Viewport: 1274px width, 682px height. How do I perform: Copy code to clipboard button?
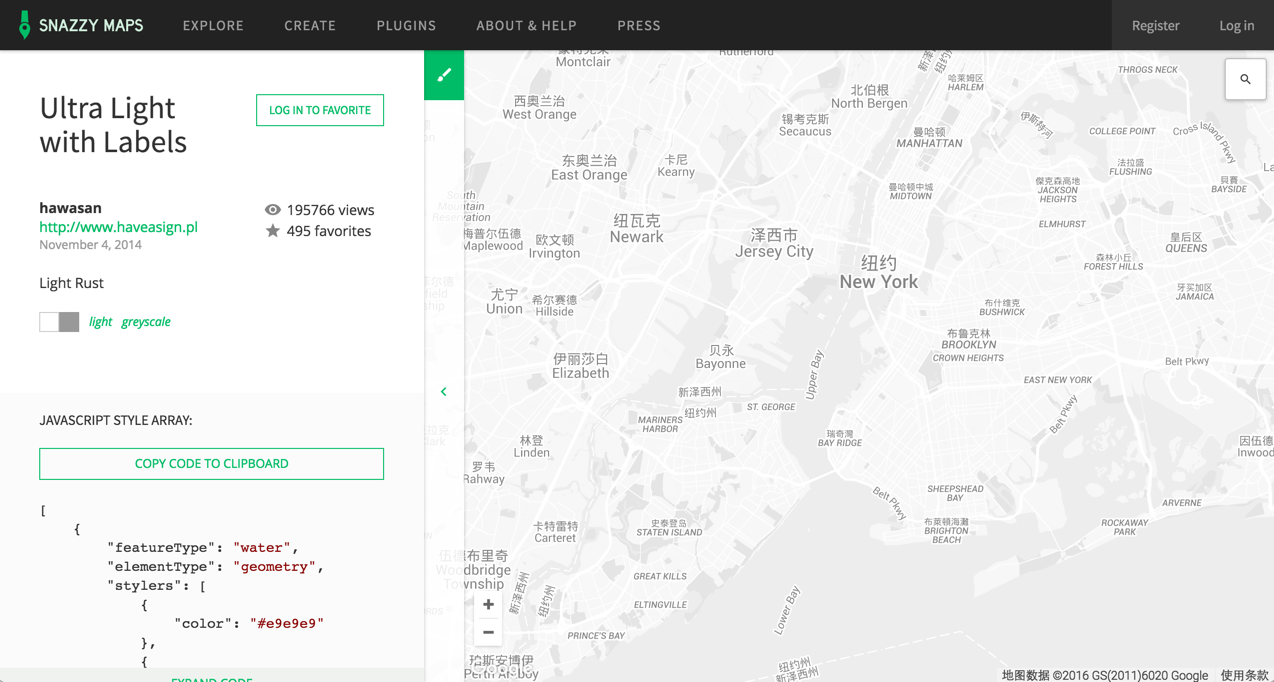211,464
